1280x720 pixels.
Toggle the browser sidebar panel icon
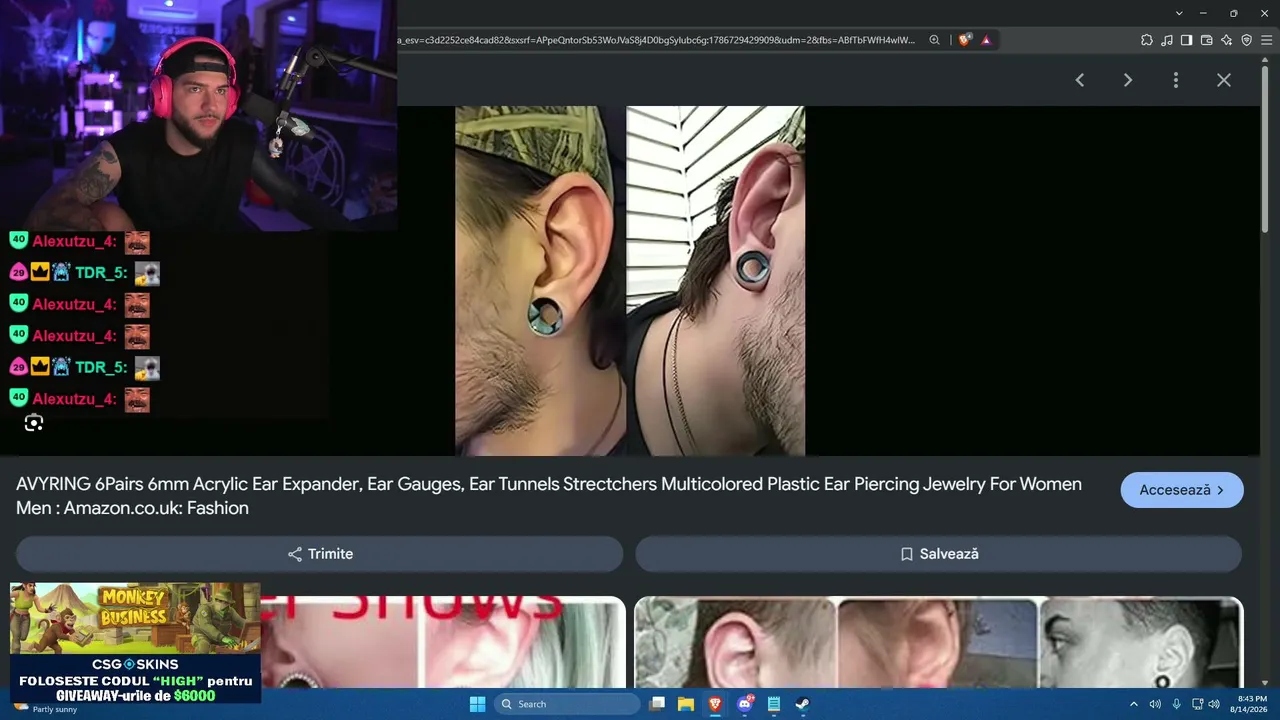tap(1186, 40)
